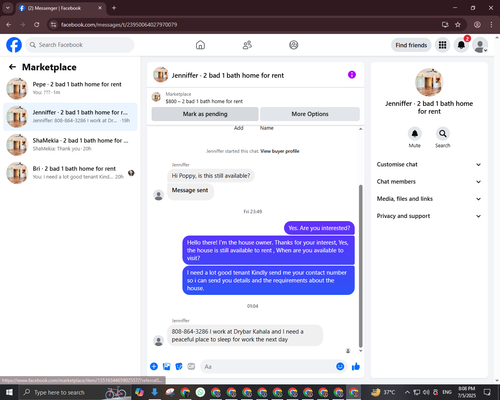
Task: Go back using the Marketplace back arrow
Action: click(13, 67)
